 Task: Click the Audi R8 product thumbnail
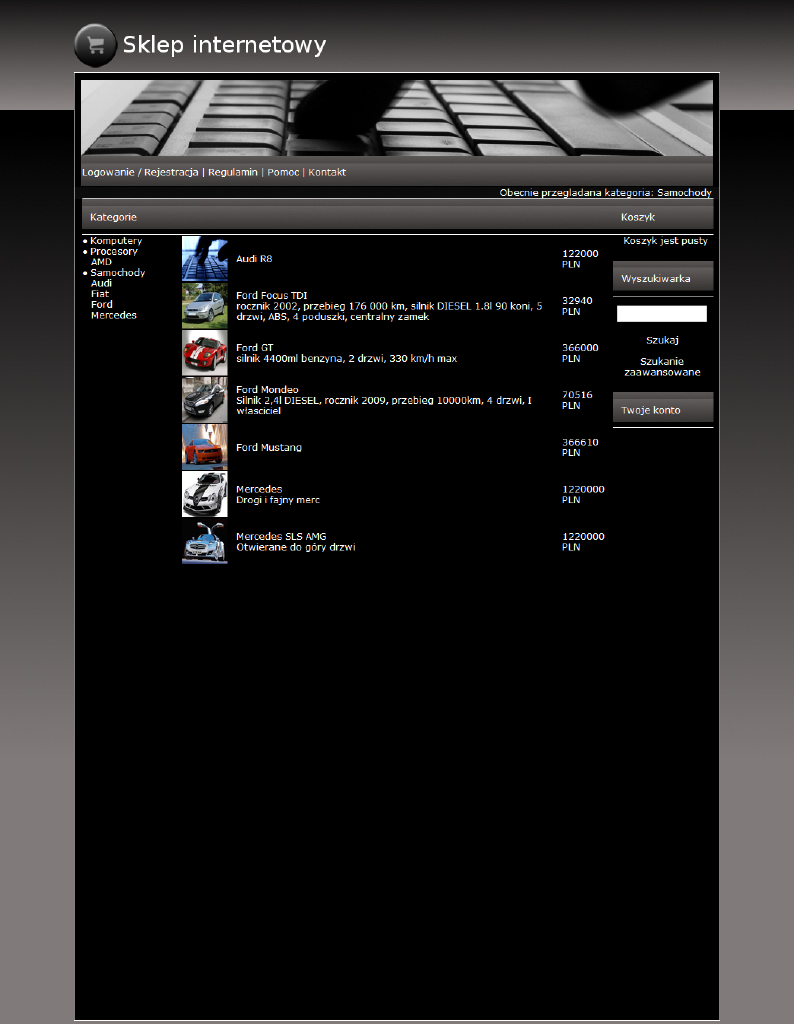(x=205, y=259)
